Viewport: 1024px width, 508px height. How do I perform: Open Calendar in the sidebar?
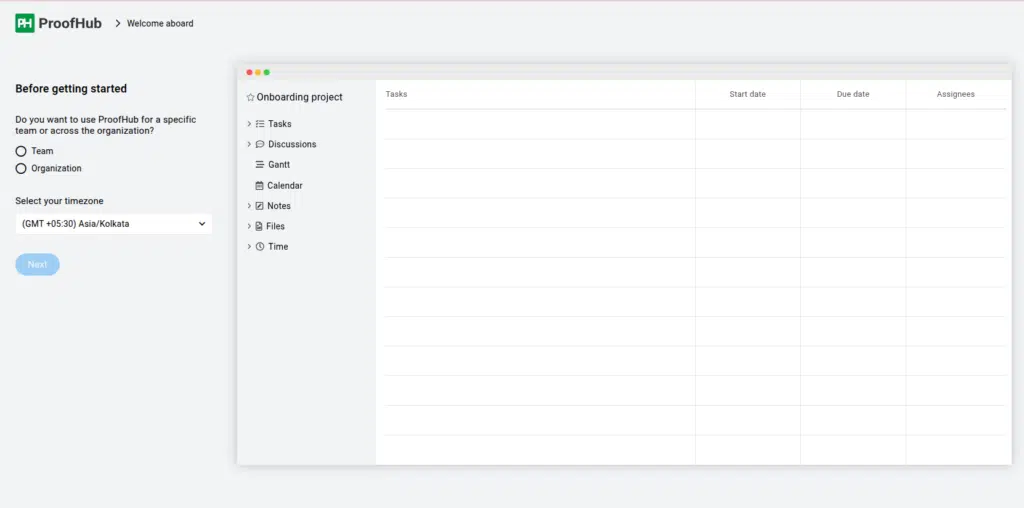point(285,185)
